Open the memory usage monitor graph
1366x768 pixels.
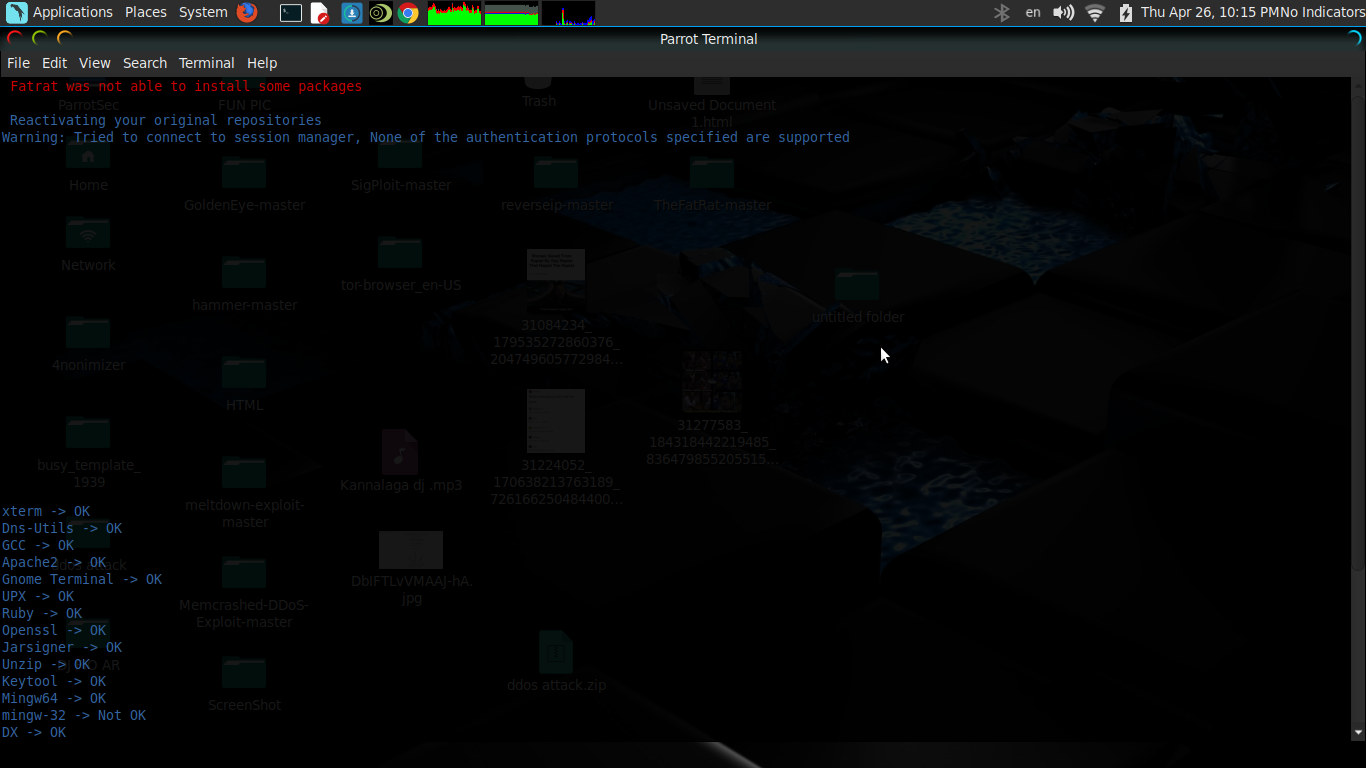[x=511, y=13]
